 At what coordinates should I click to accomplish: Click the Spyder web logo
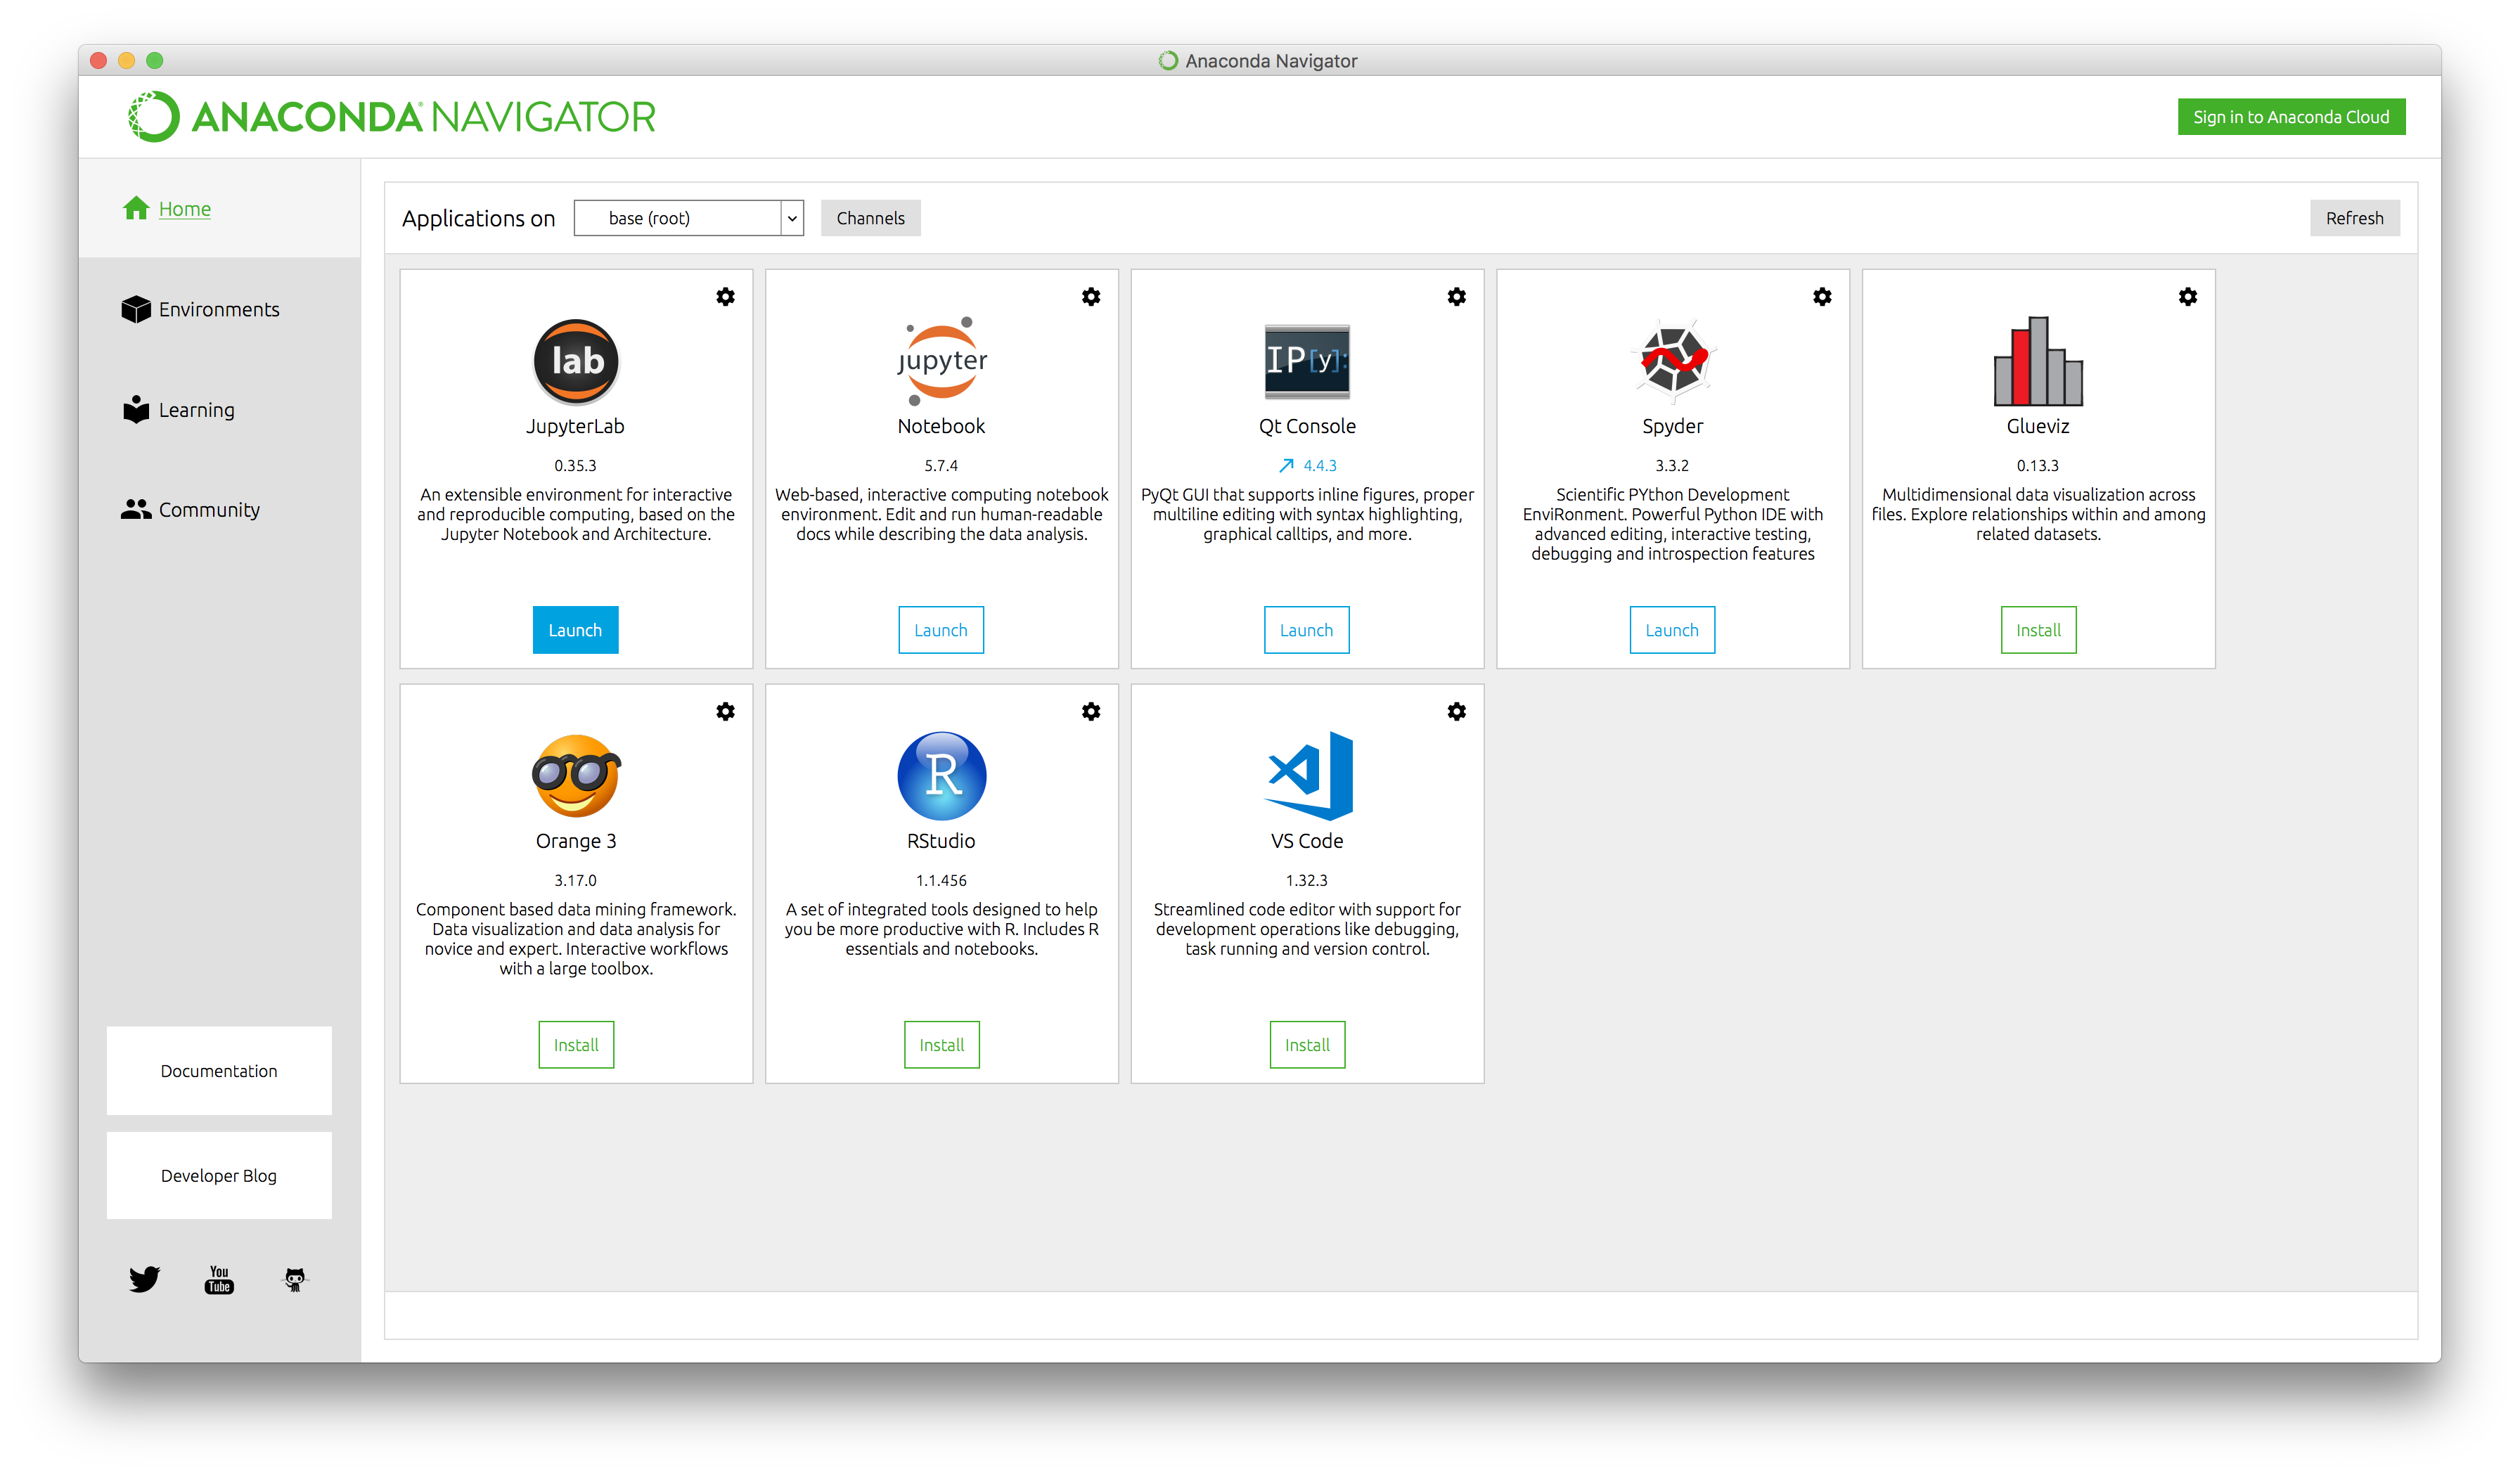1673,361
